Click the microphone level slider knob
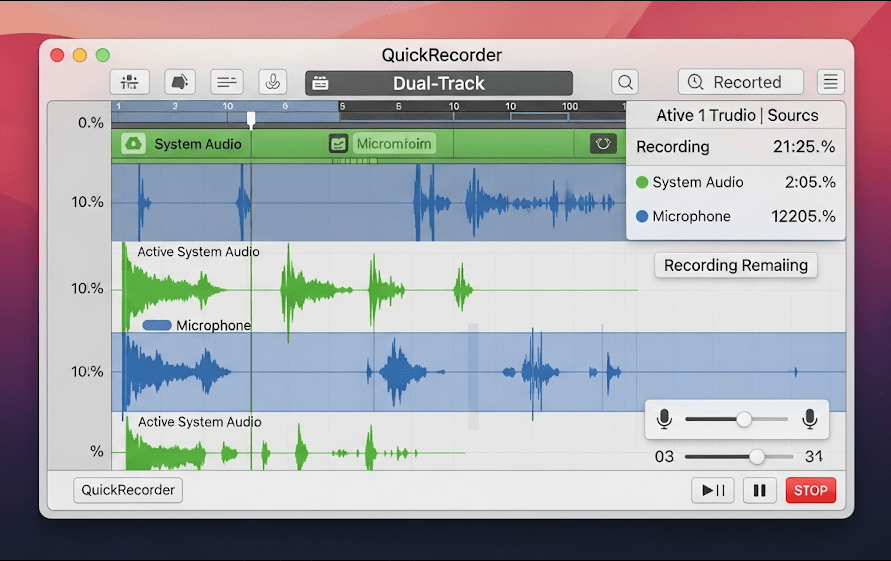Viewport: 891px width, 561px height. pyautogui.click(x=744, y=419)
